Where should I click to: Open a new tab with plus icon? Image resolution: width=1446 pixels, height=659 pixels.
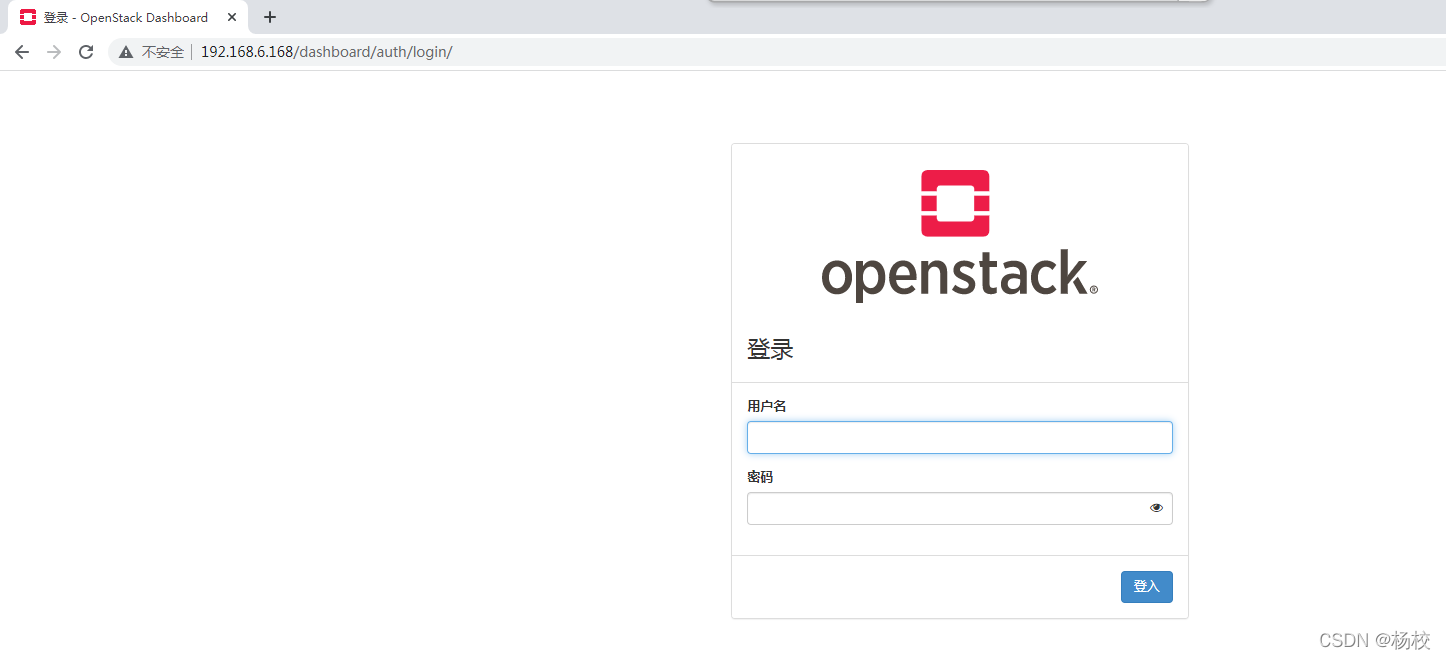270,17
